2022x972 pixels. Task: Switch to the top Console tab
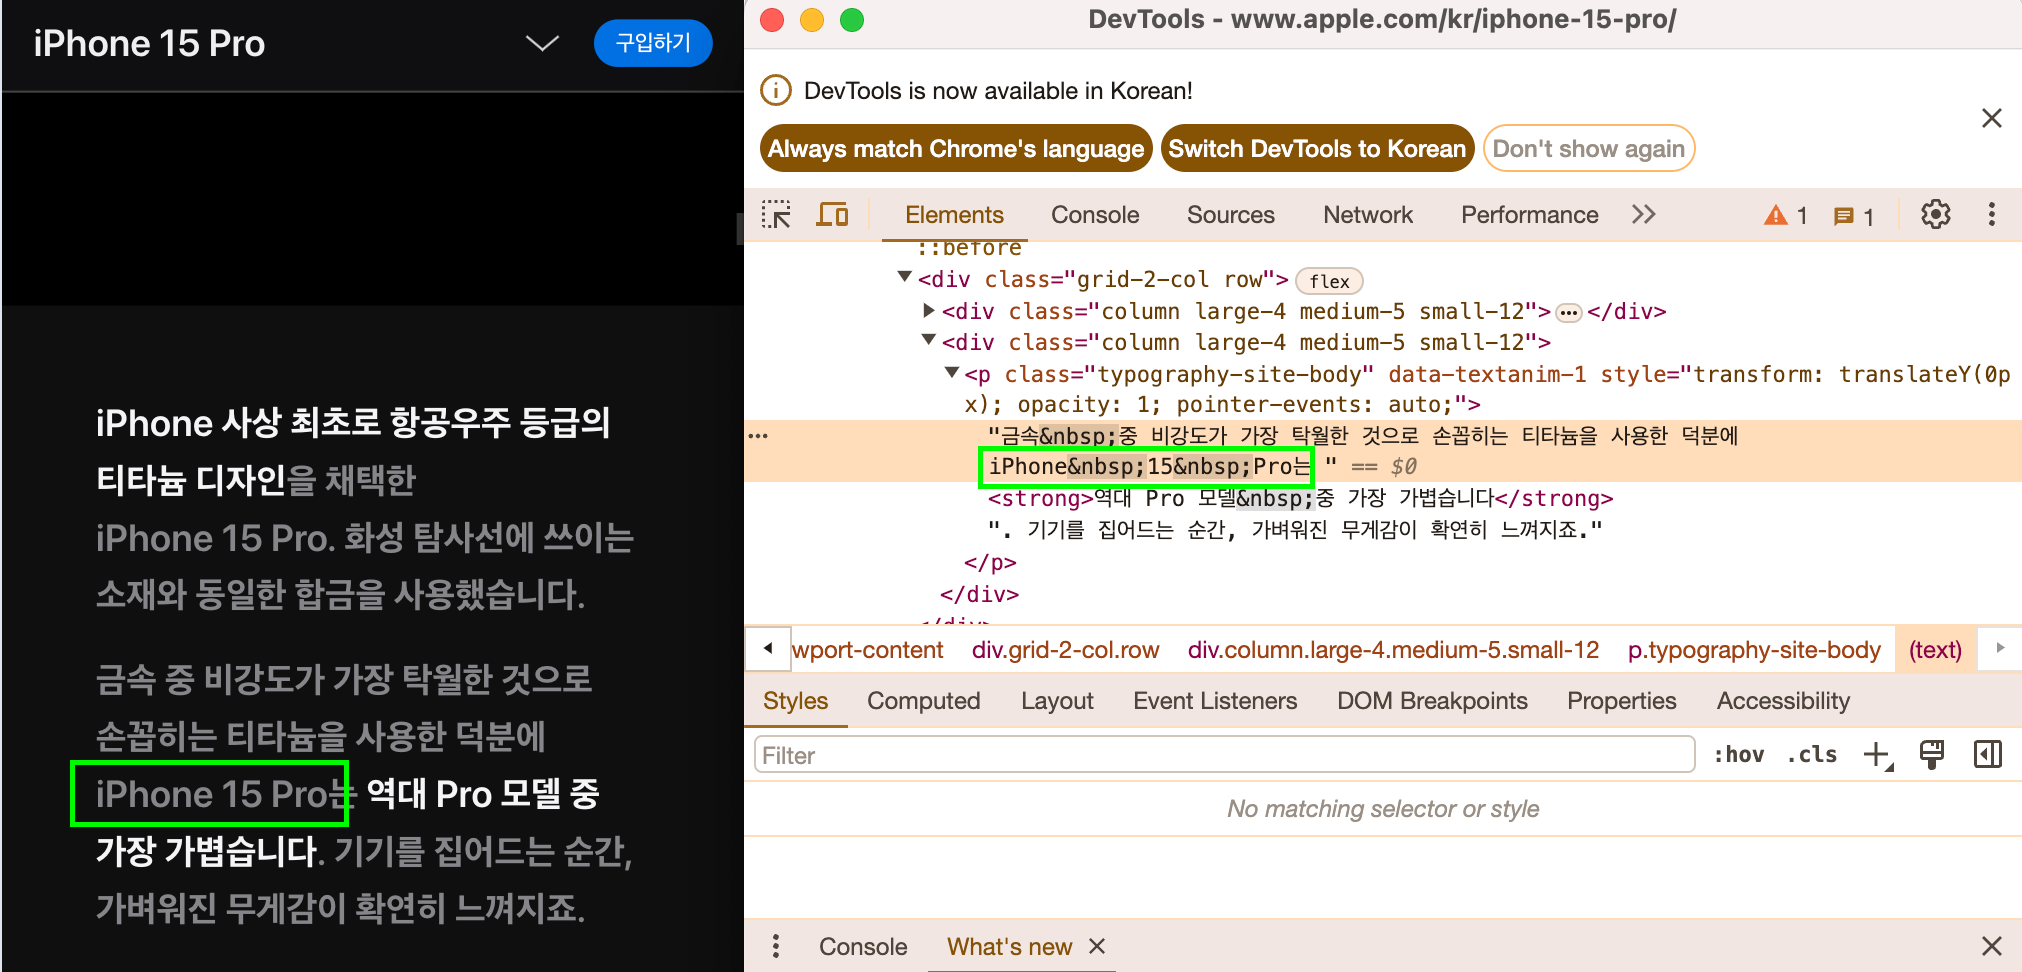pyautogui.click(x=1095, y=215)
